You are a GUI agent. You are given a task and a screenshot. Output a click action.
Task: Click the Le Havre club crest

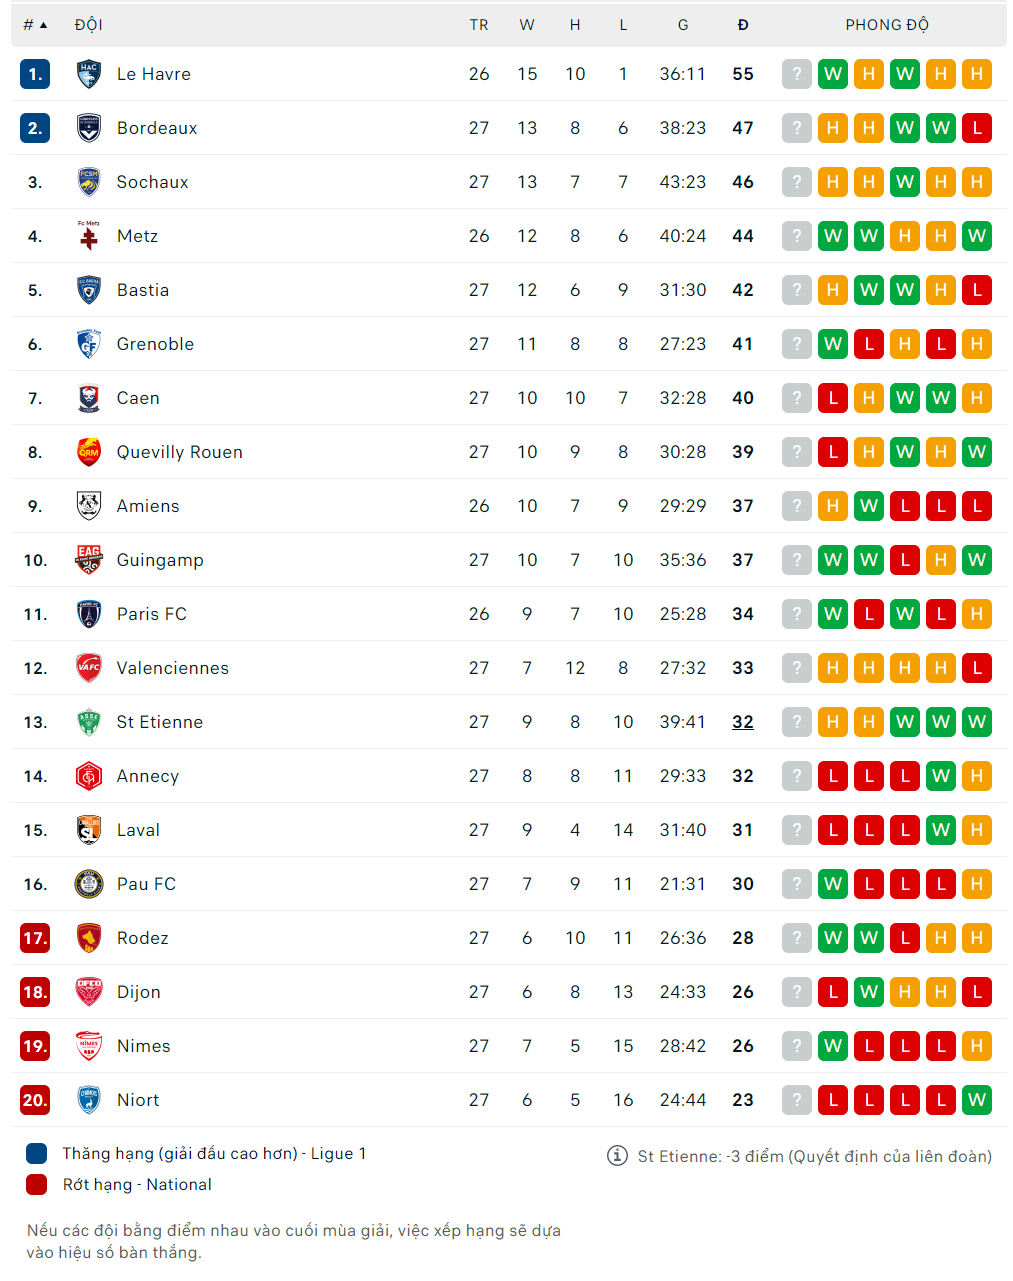point(88,73)
